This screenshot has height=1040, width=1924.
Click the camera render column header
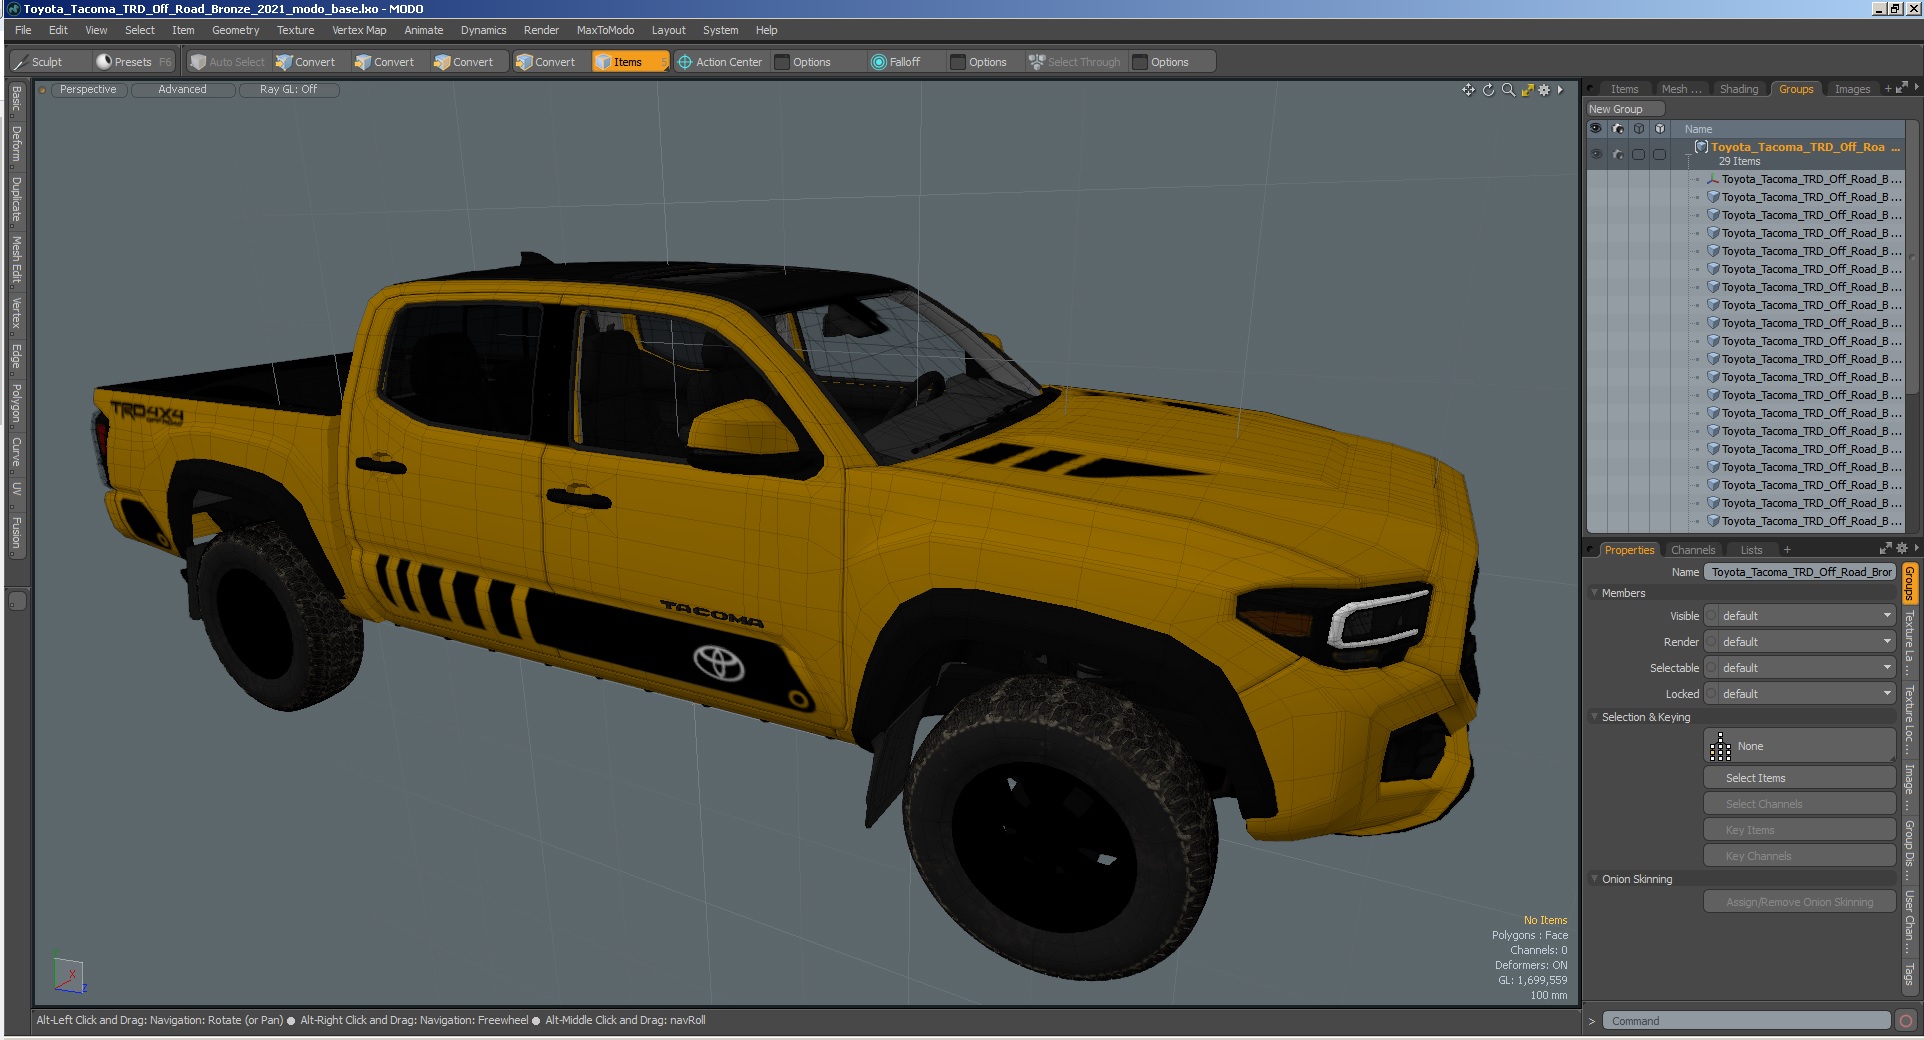pyautogui.click(x=1617, y=129)
